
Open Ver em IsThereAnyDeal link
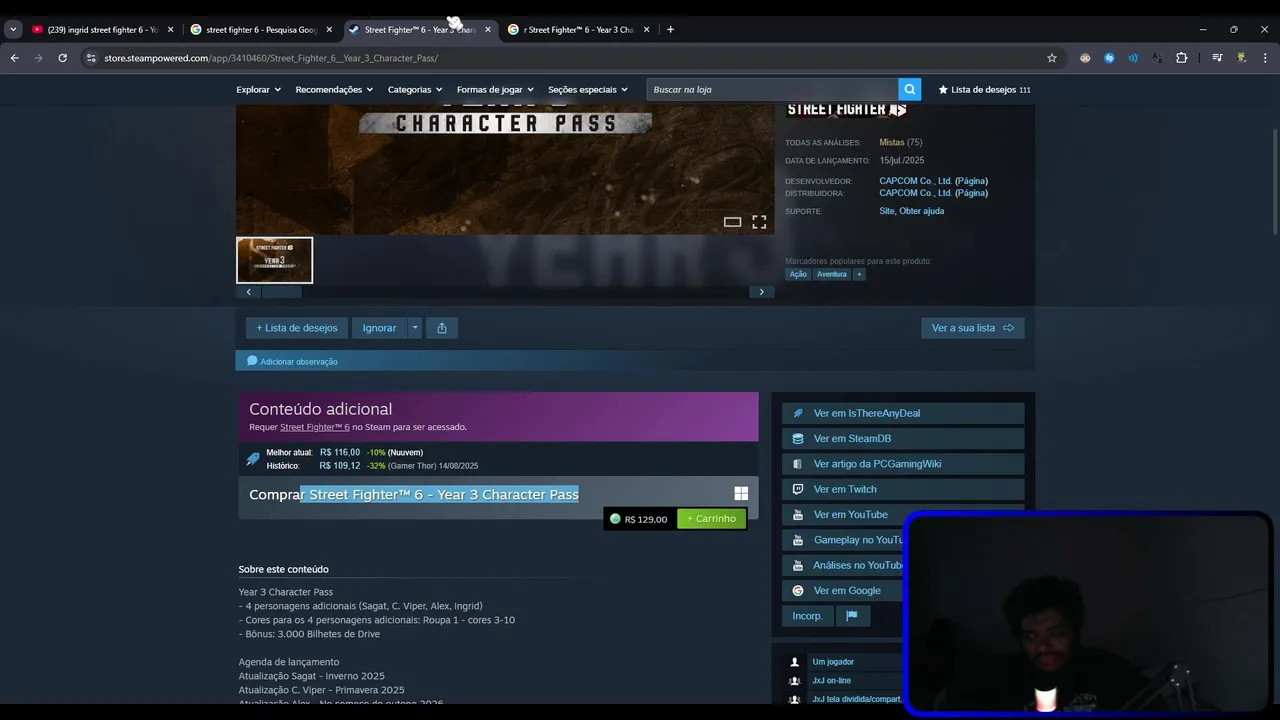coord(903,413)
